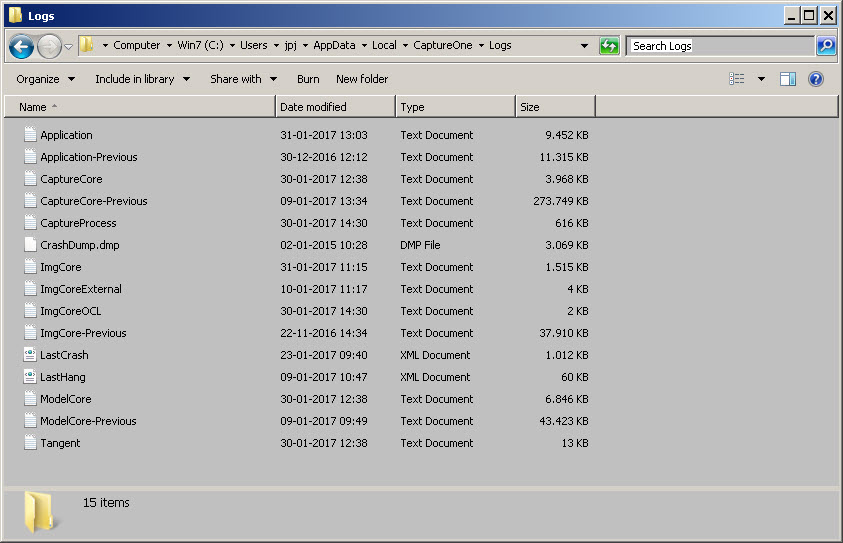Select the ImgCore-Previous file icon
The image size is (843, 543).
30,333
